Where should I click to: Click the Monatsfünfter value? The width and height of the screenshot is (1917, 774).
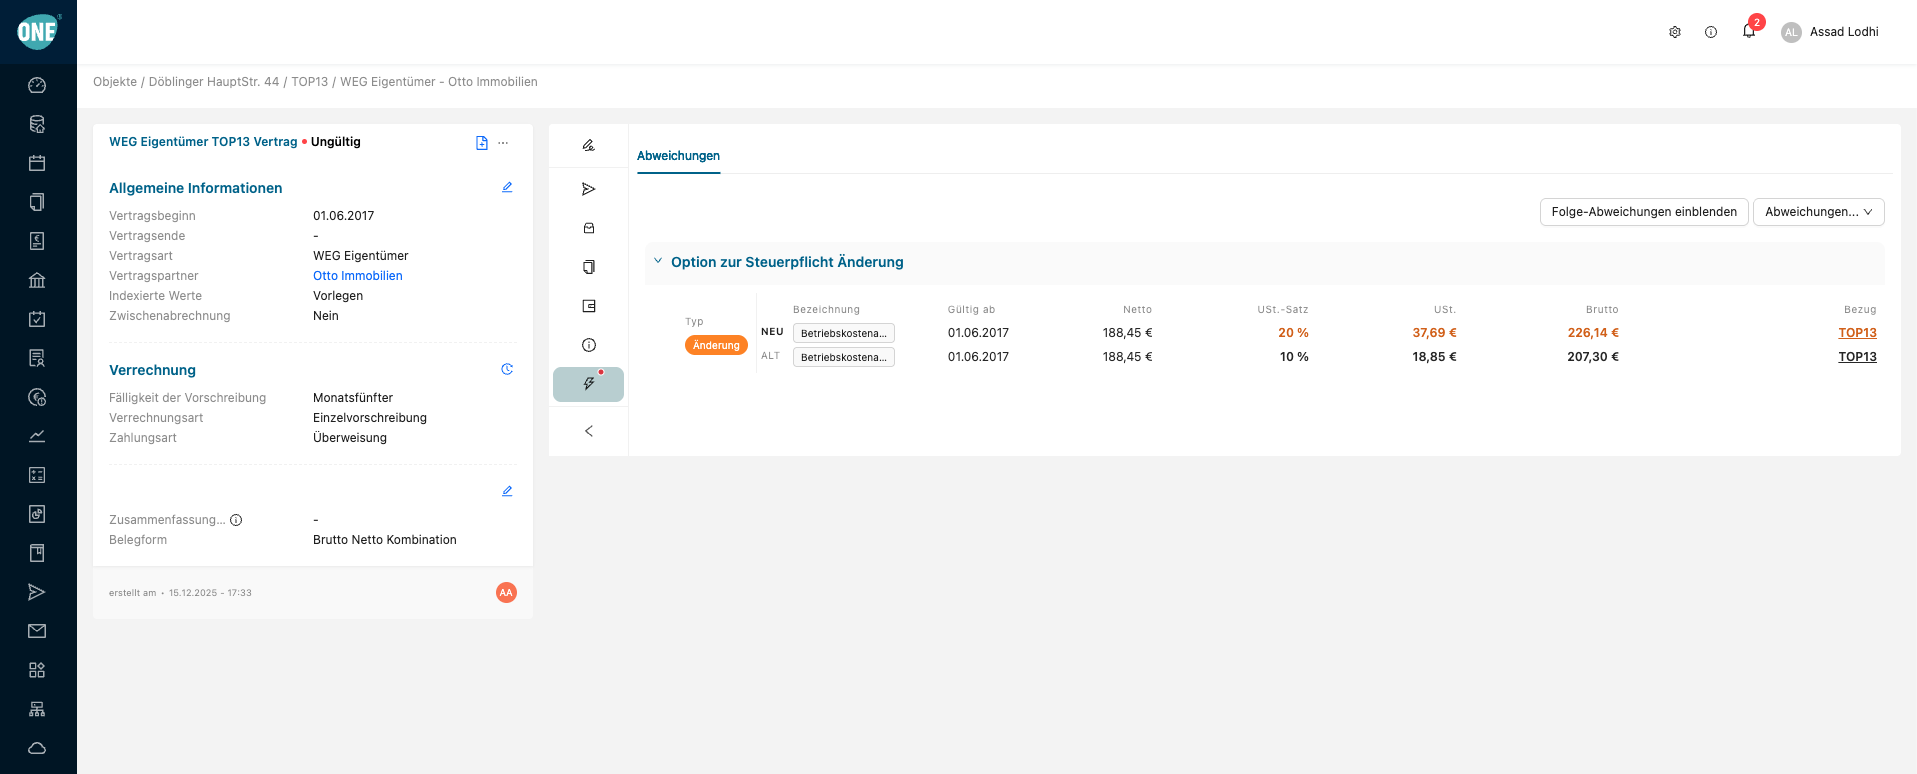click(x=353, y=398)
